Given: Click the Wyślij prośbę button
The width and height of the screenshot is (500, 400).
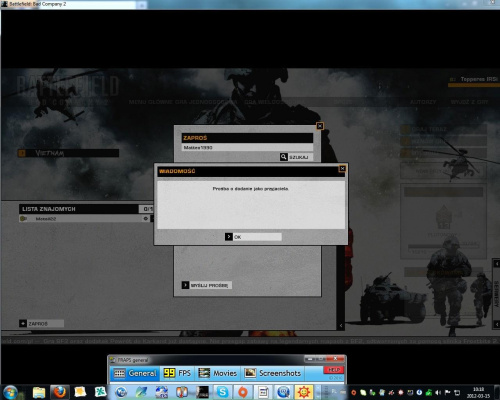Looking at the screenshot, I should click(207, 285).
